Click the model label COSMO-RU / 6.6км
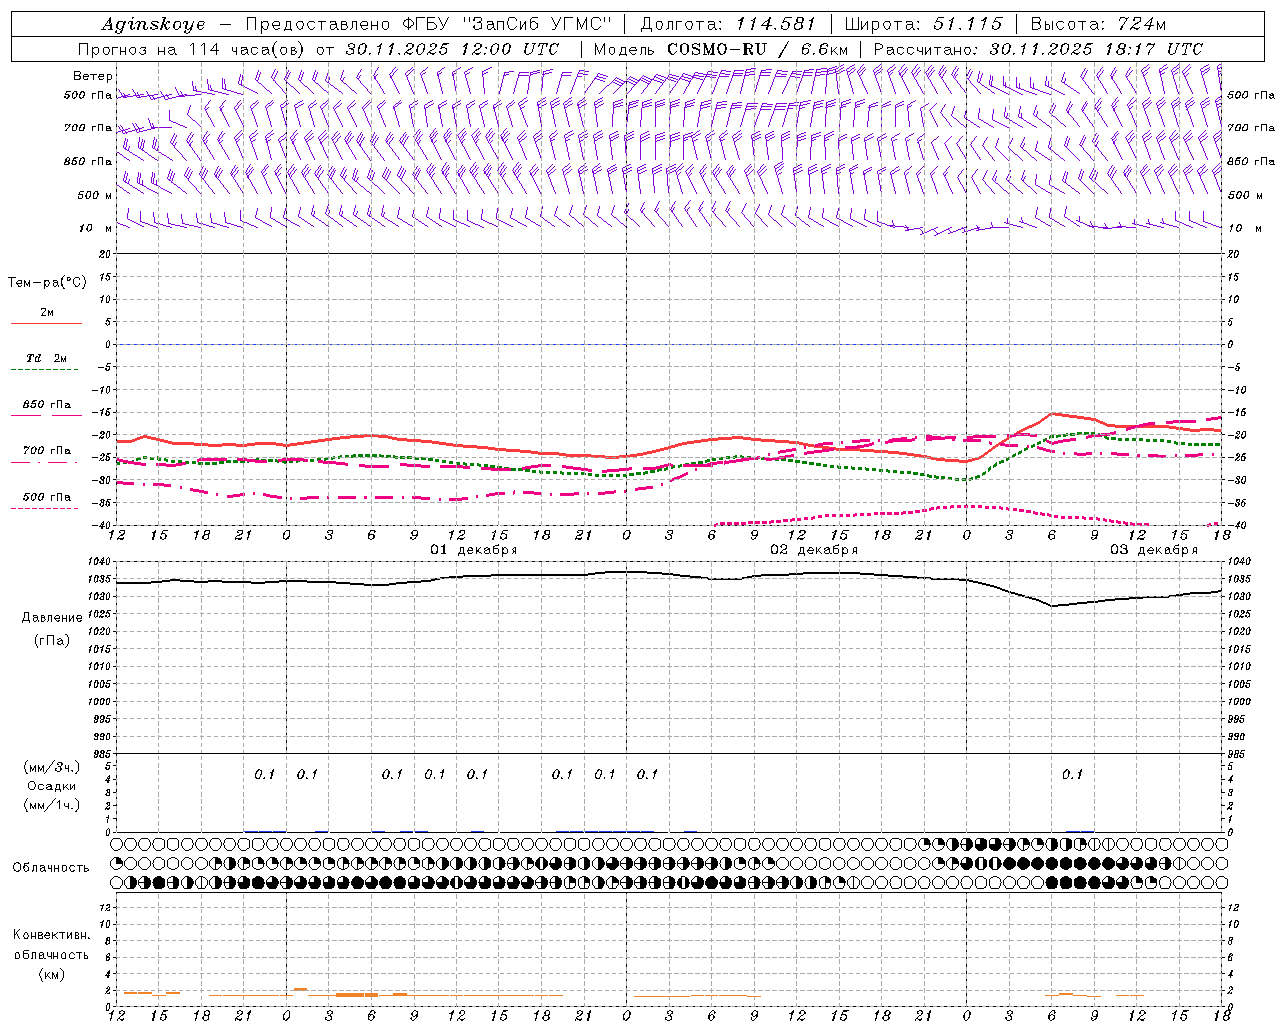1280x1024 pixels. click(757, 49)
